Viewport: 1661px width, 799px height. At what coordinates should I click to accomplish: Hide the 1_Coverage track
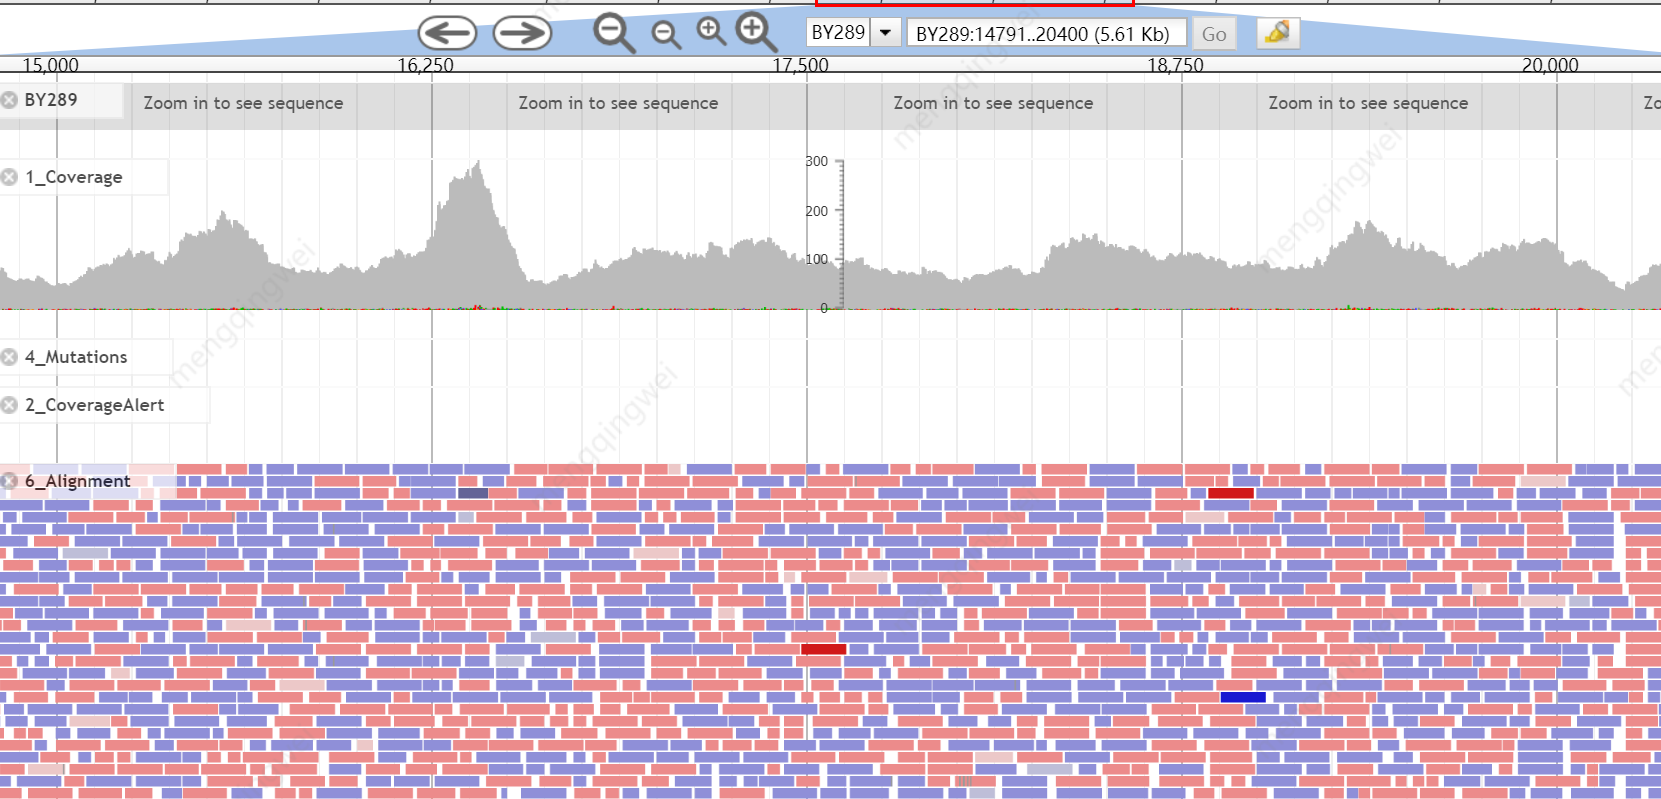(10, 177)
